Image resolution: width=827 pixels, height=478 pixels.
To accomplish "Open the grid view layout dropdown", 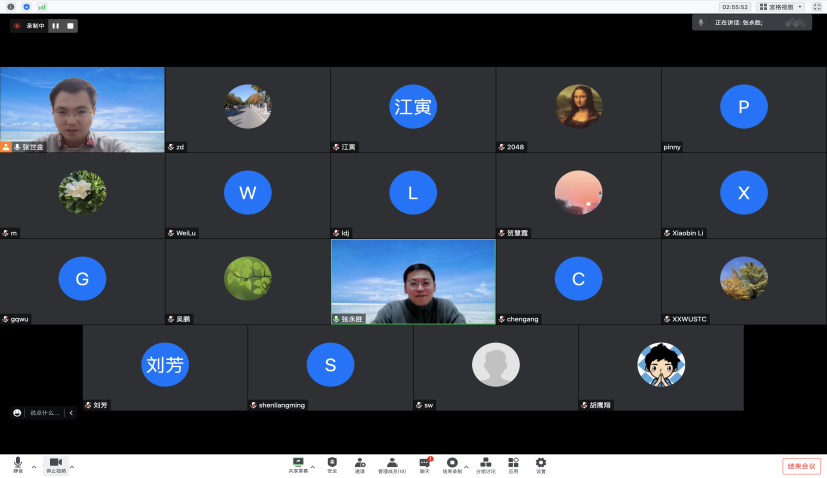I will 781,7.
